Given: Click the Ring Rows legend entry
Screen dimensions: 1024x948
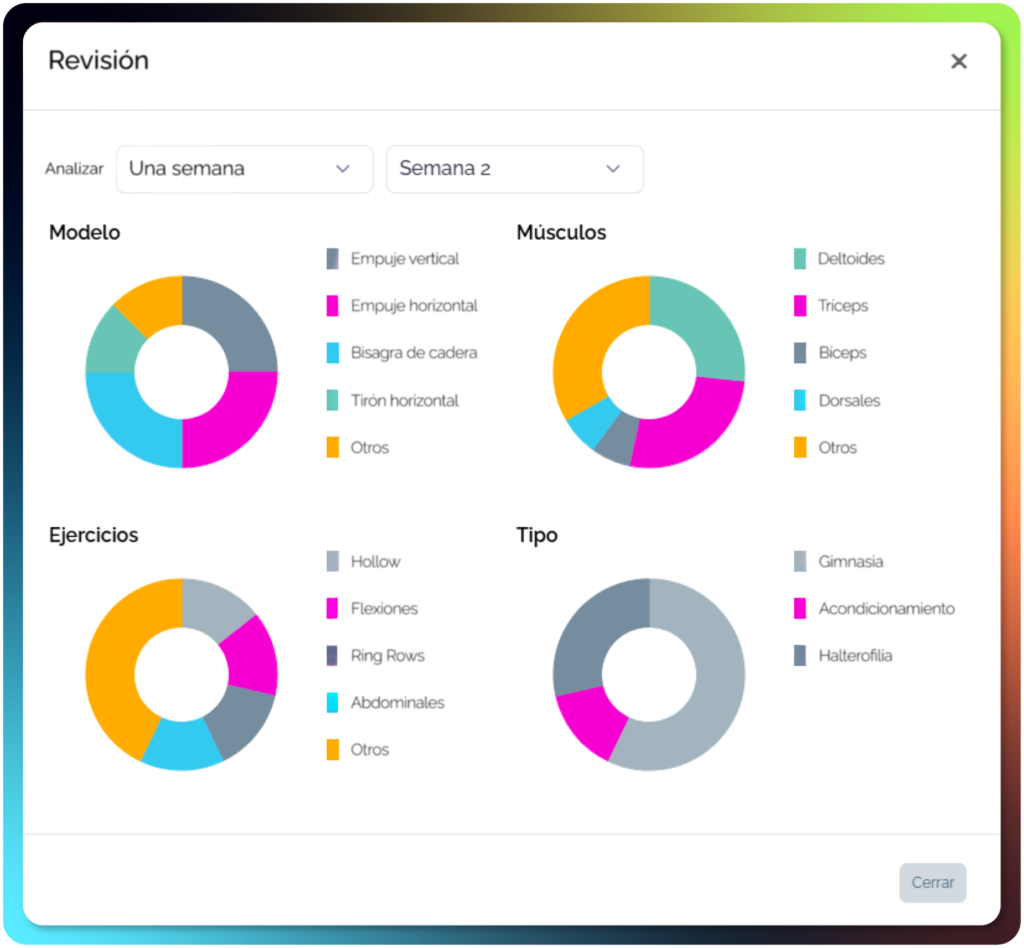Looking at the screenshot, I should pyautogui.click(x=376, y=656).
